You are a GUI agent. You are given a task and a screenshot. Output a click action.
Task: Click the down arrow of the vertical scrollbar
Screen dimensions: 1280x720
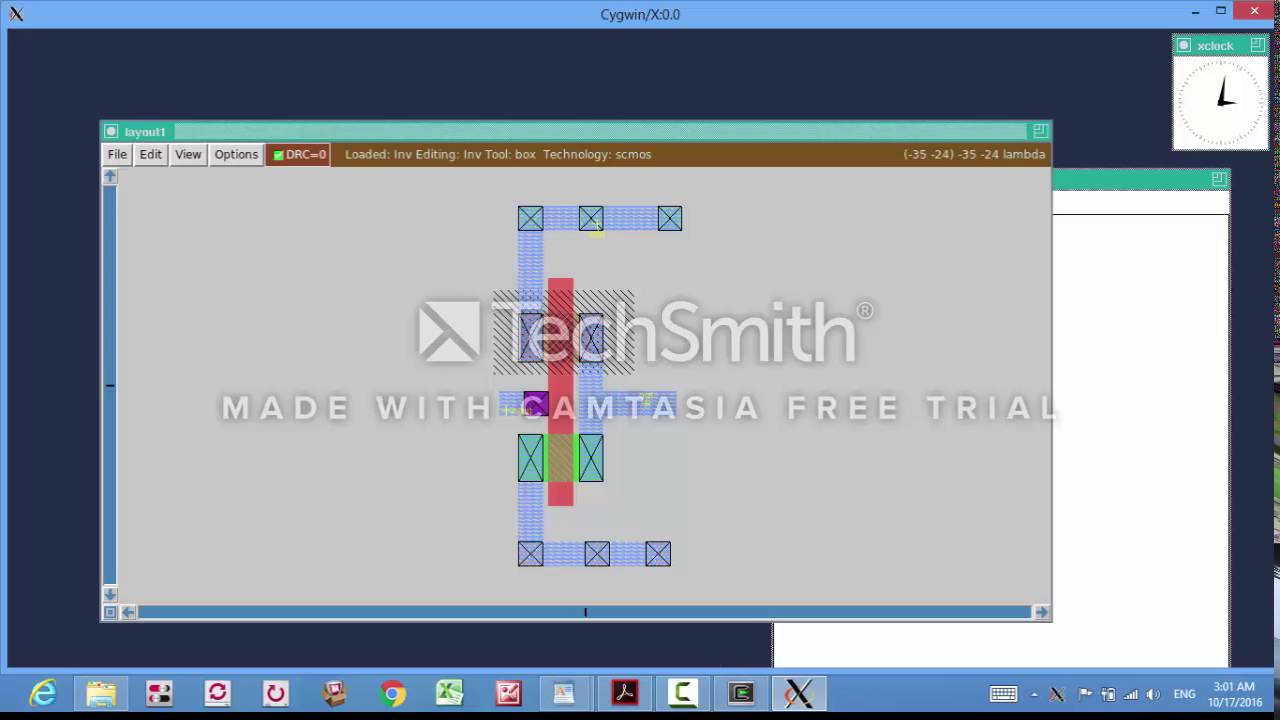tap(110, 594)
